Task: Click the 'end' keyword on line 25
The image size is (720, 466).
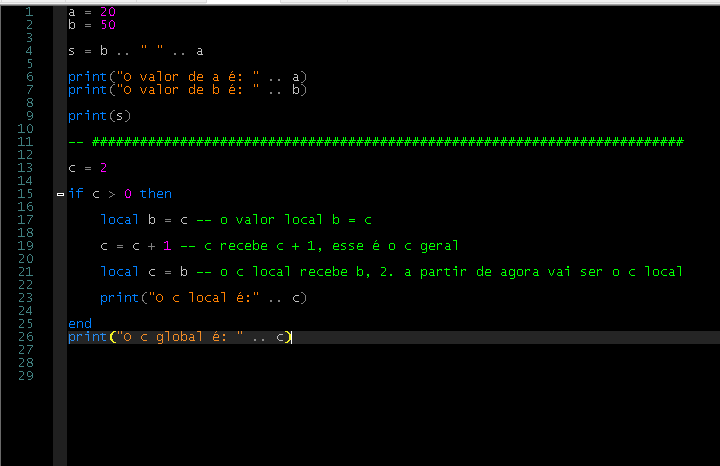Action: point(80,324)
